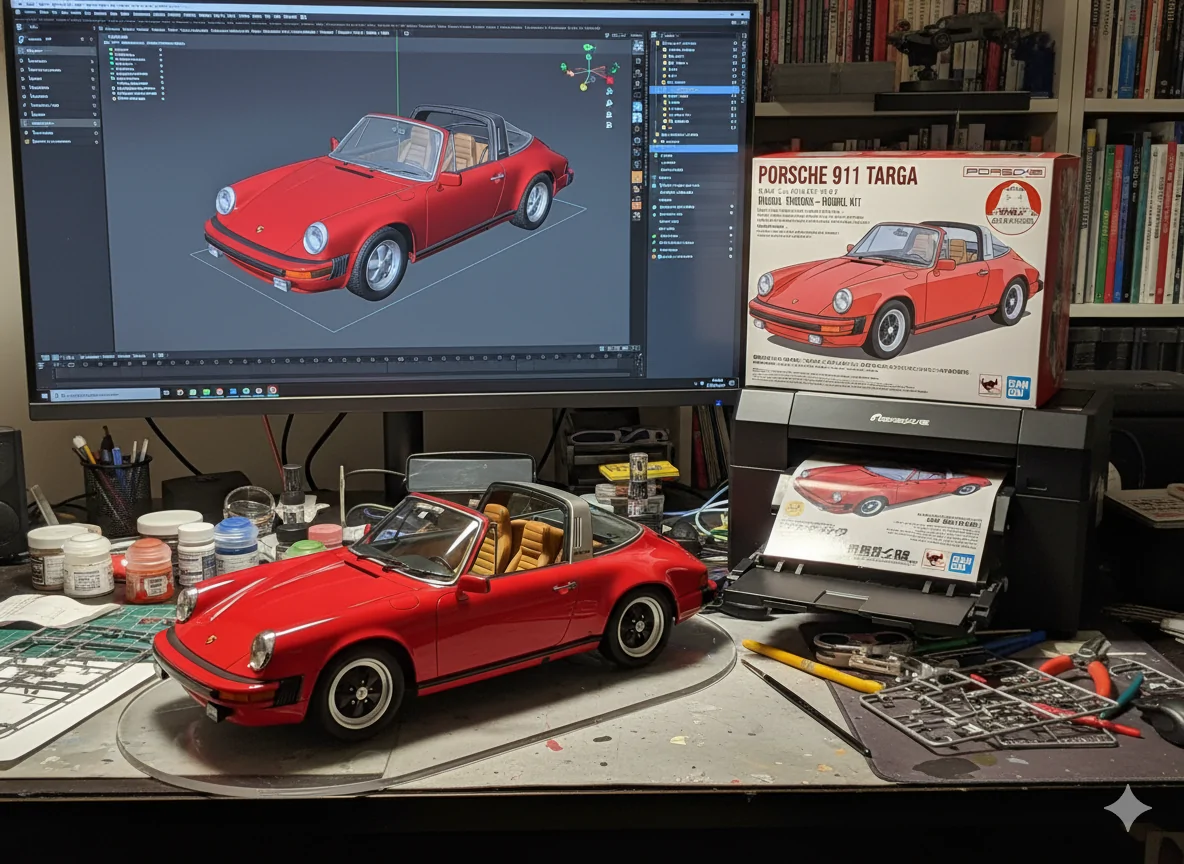The image size is (1184, 864).
Task: Click the red Porsche model in the viewport
Action: pyautogui.click(x=387, y=202)
